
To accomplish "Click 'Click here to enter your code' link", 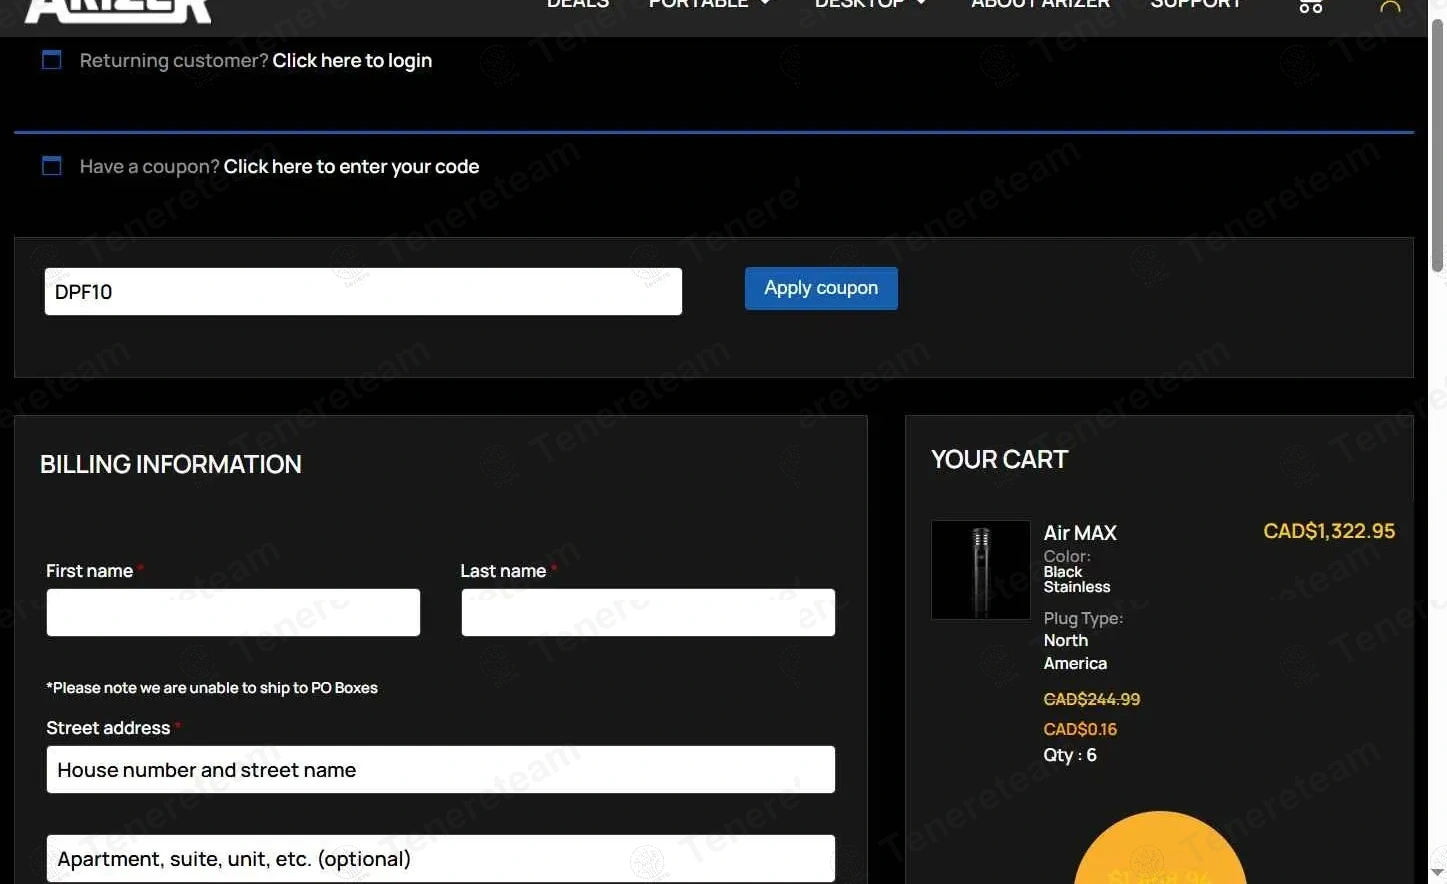I will click(x=351, y=167).
